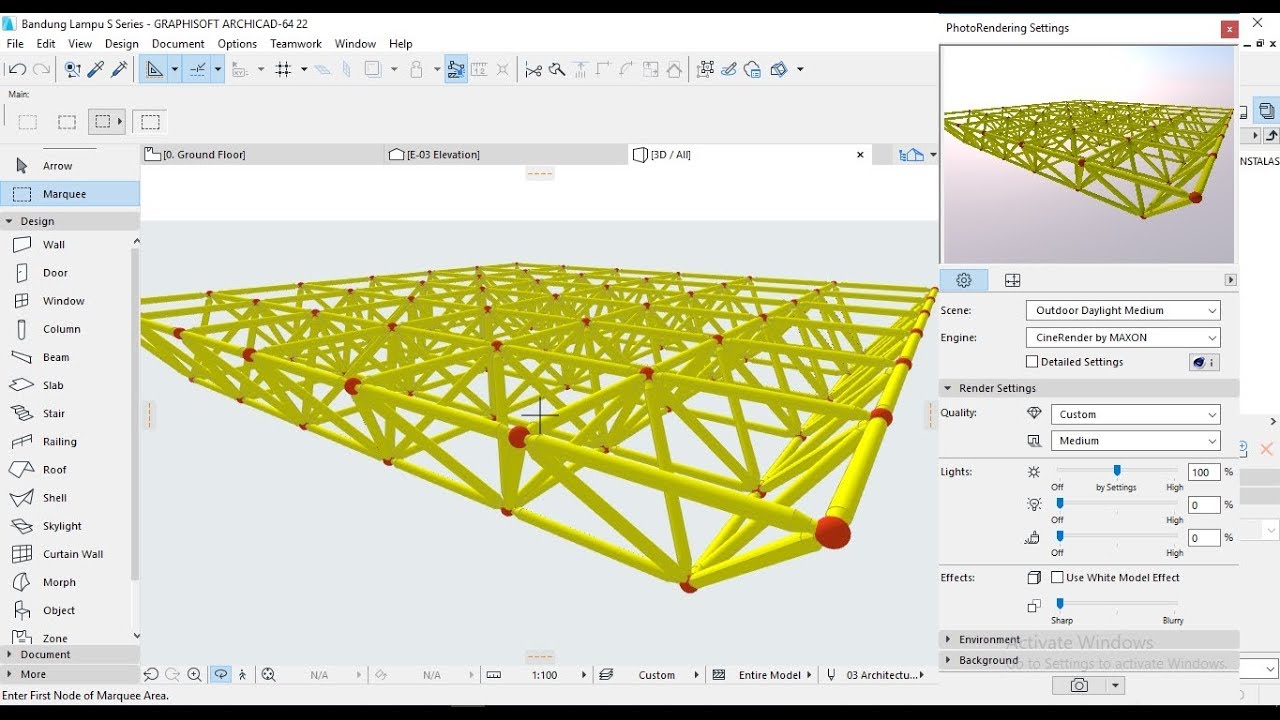Click the camera render button
Image resolution: width=1280 pixels, height=720 pixels.
coord(1079,685)
